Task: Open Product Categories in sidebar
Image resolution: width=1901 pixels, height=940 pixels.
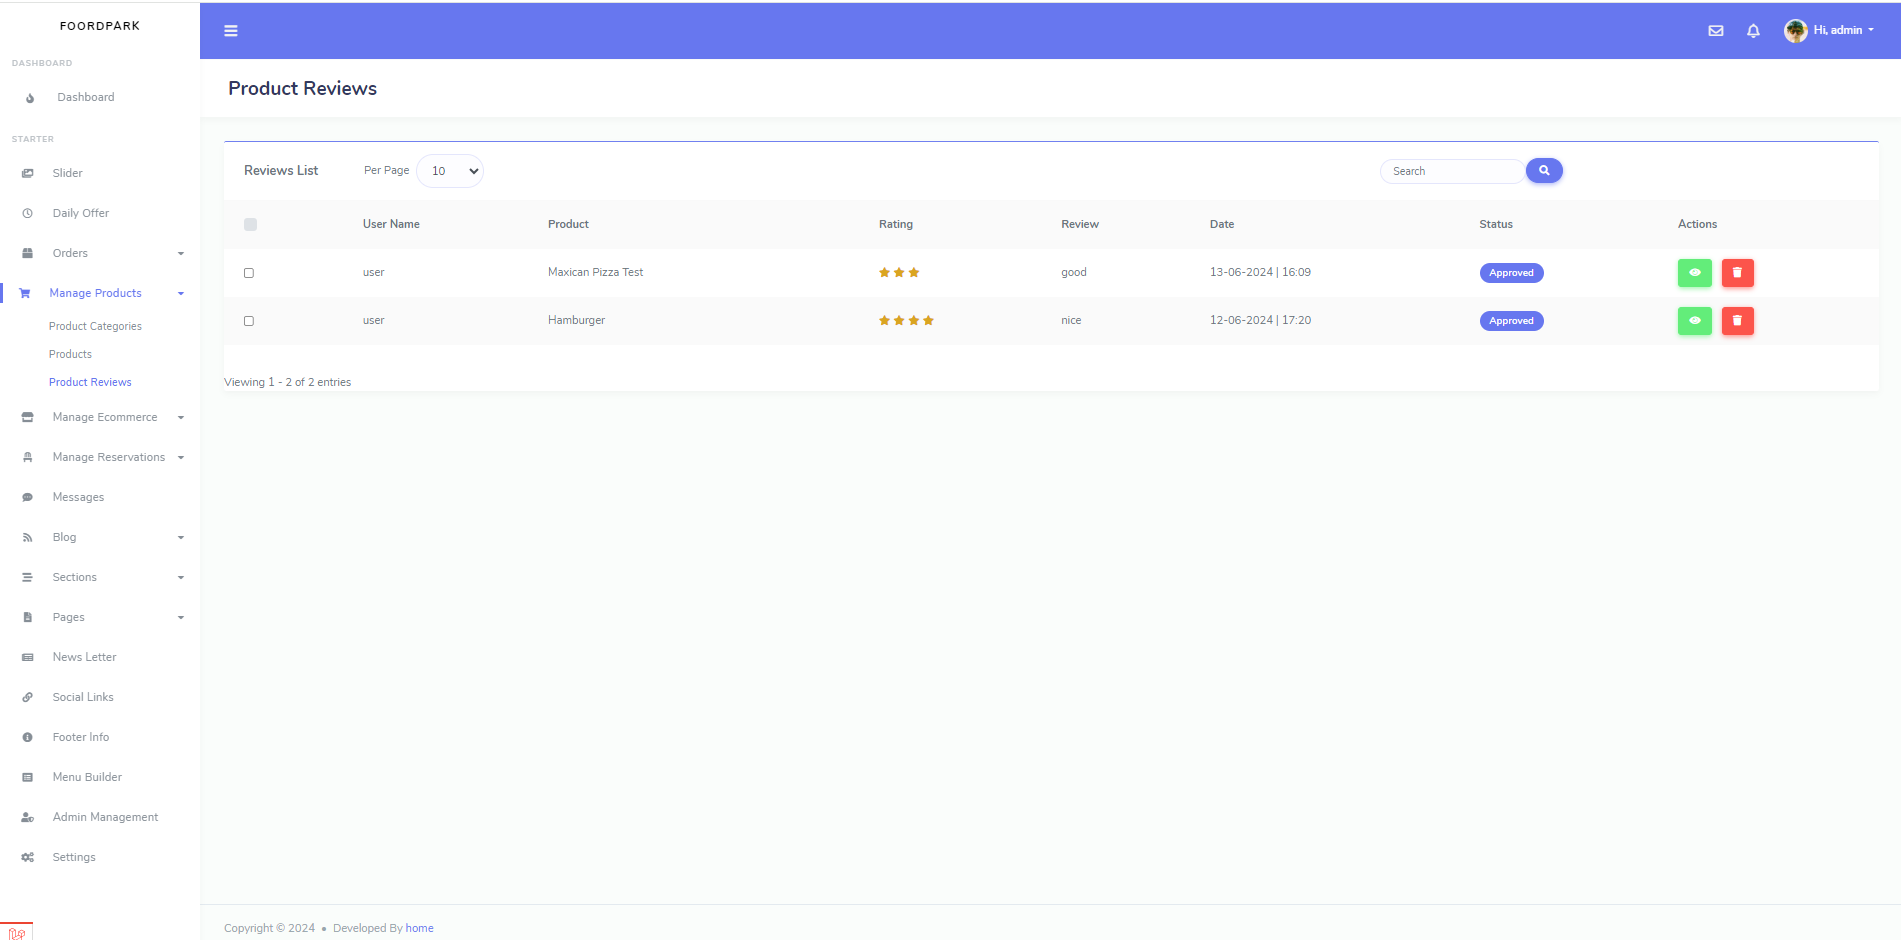Action: (95, 326)
